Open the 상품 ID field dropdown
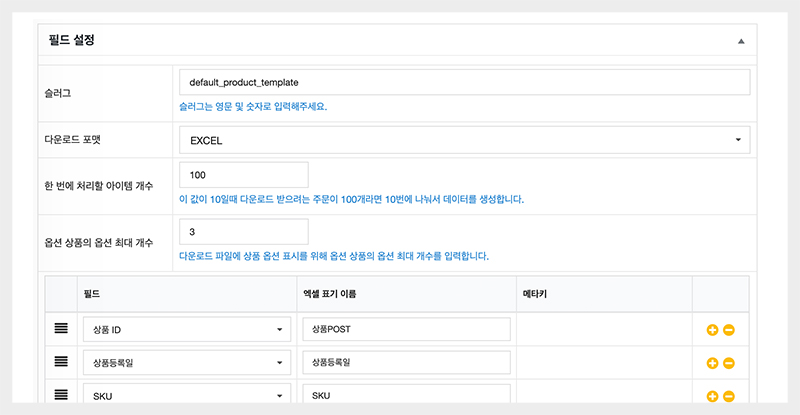 (x=187, y=331)
